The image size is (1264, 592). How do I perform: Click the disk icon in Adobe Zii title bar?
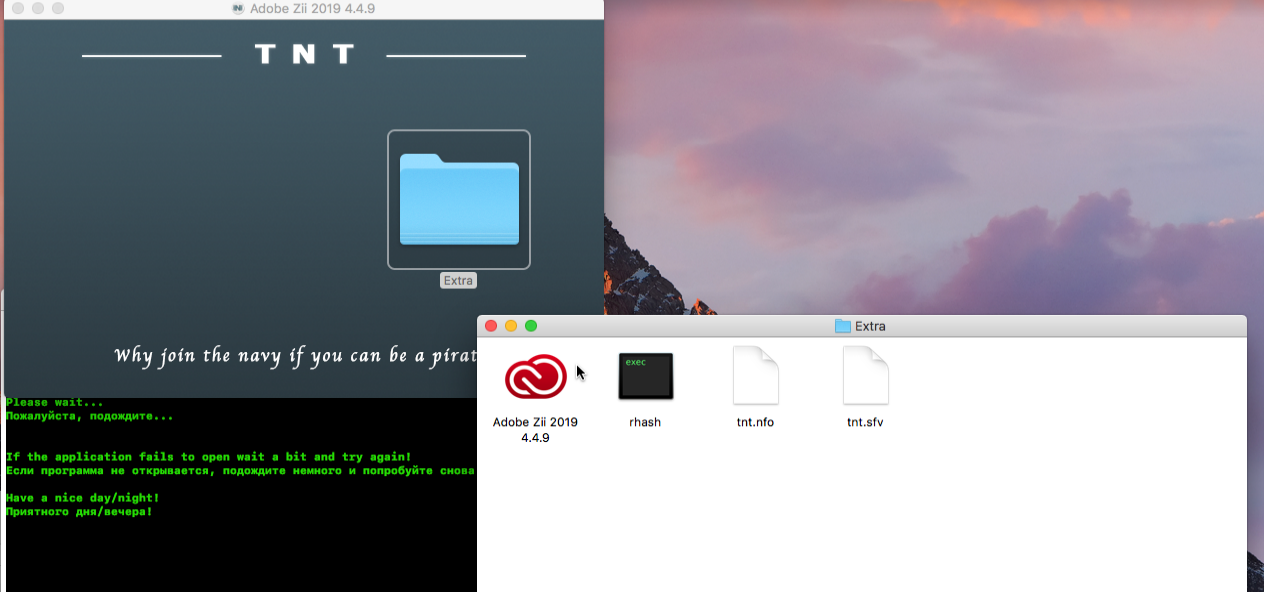(x=238, y=8)
